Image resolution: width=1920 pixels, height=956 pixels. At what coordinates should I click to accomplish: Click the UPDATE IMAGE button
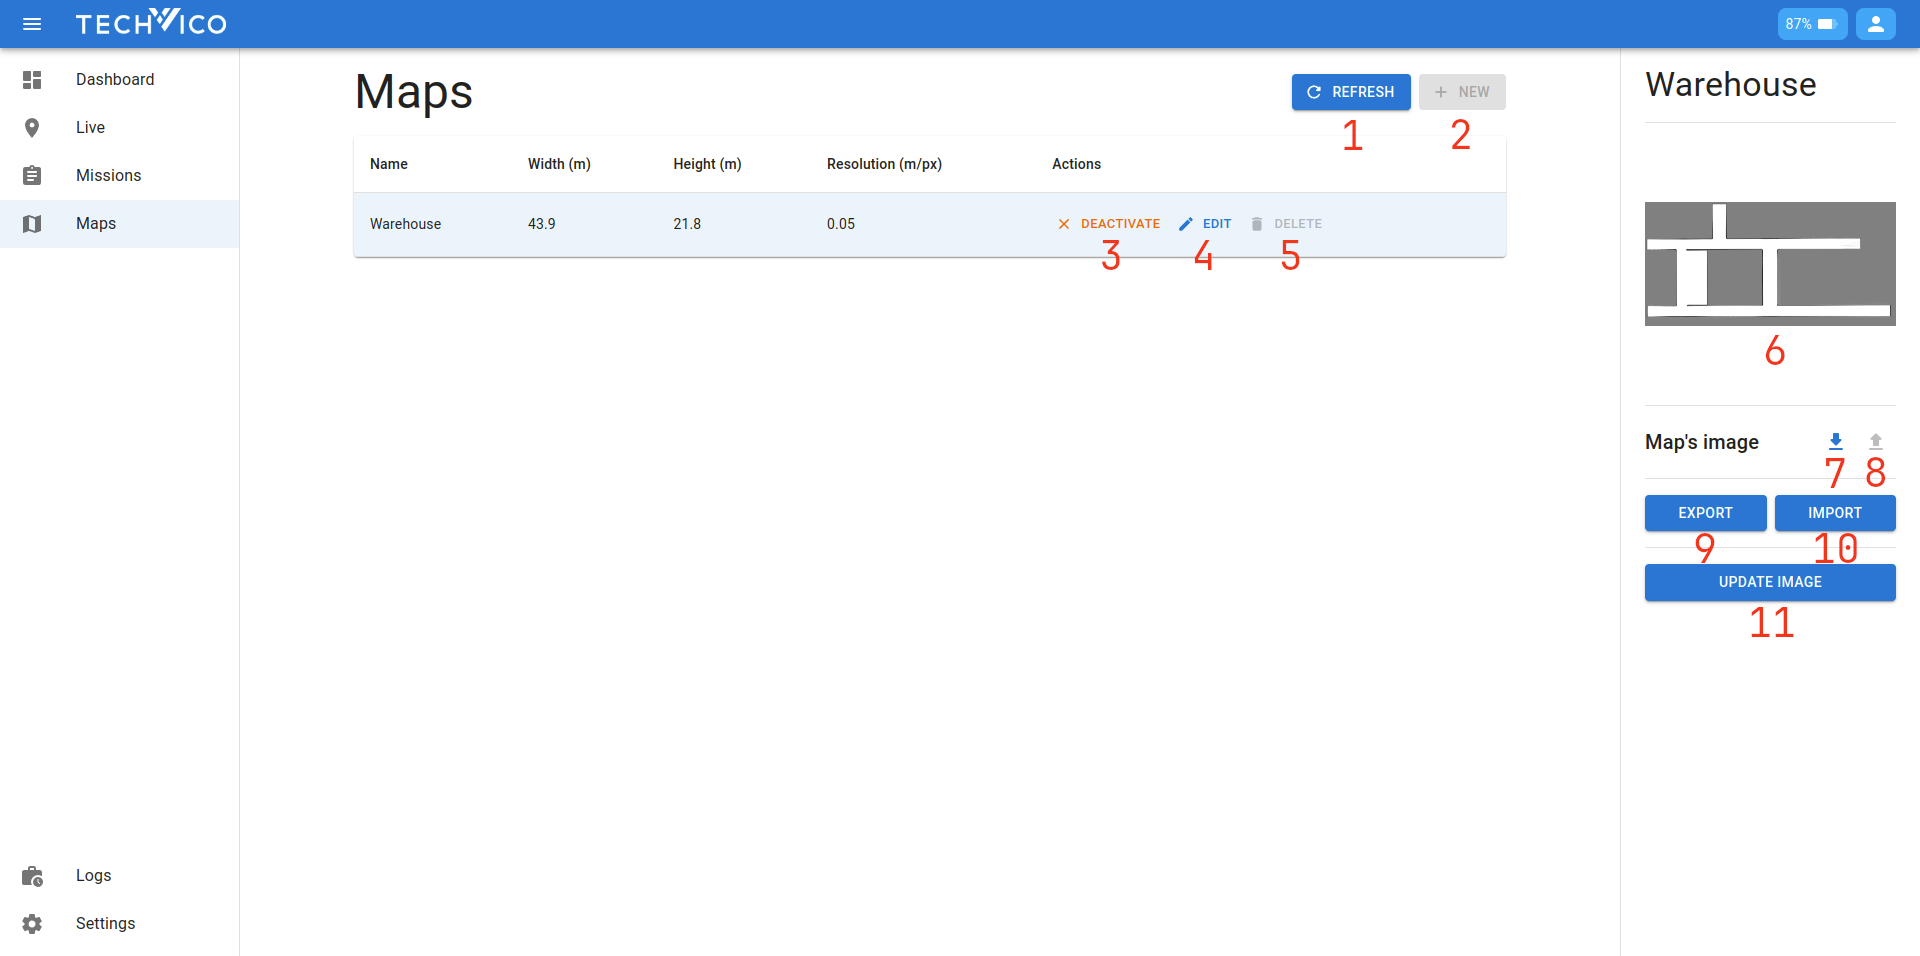pos(1770,582)
